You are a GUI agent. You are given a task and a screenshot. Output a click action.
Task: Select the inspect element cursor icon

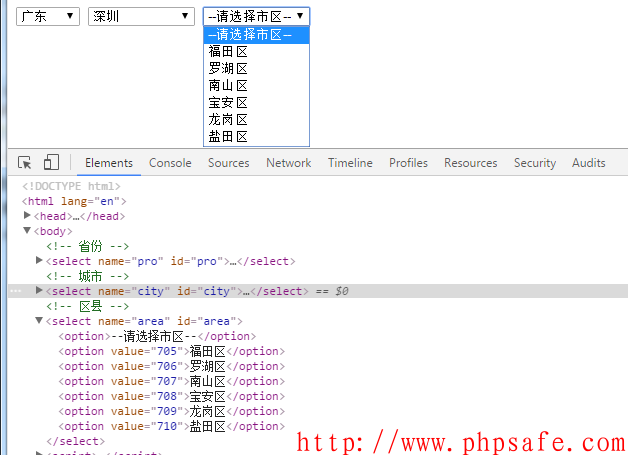pyautogui.click(x=25, y=163)
